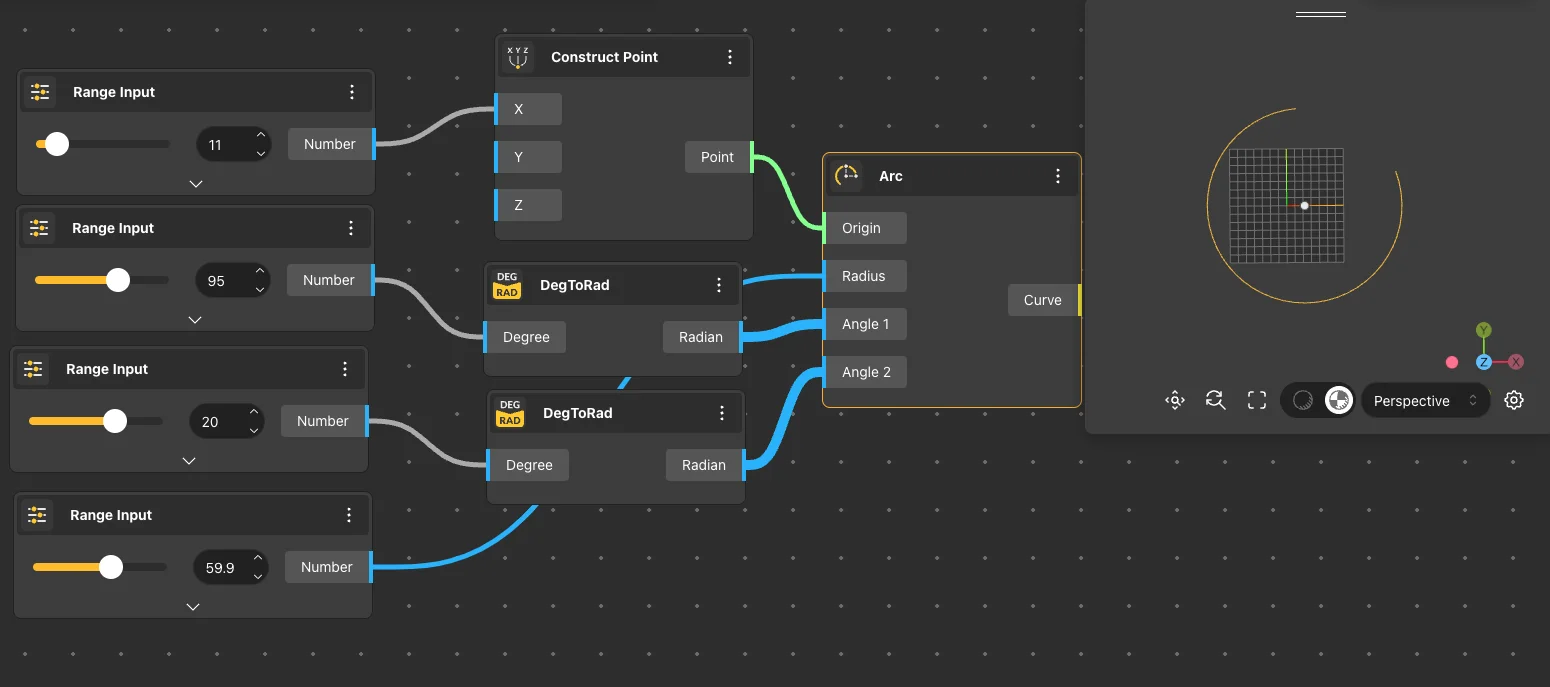Click the reset zoom icon with refresh arrows
Screen dimensions: 1550x687
click(x=1216, y=401)
